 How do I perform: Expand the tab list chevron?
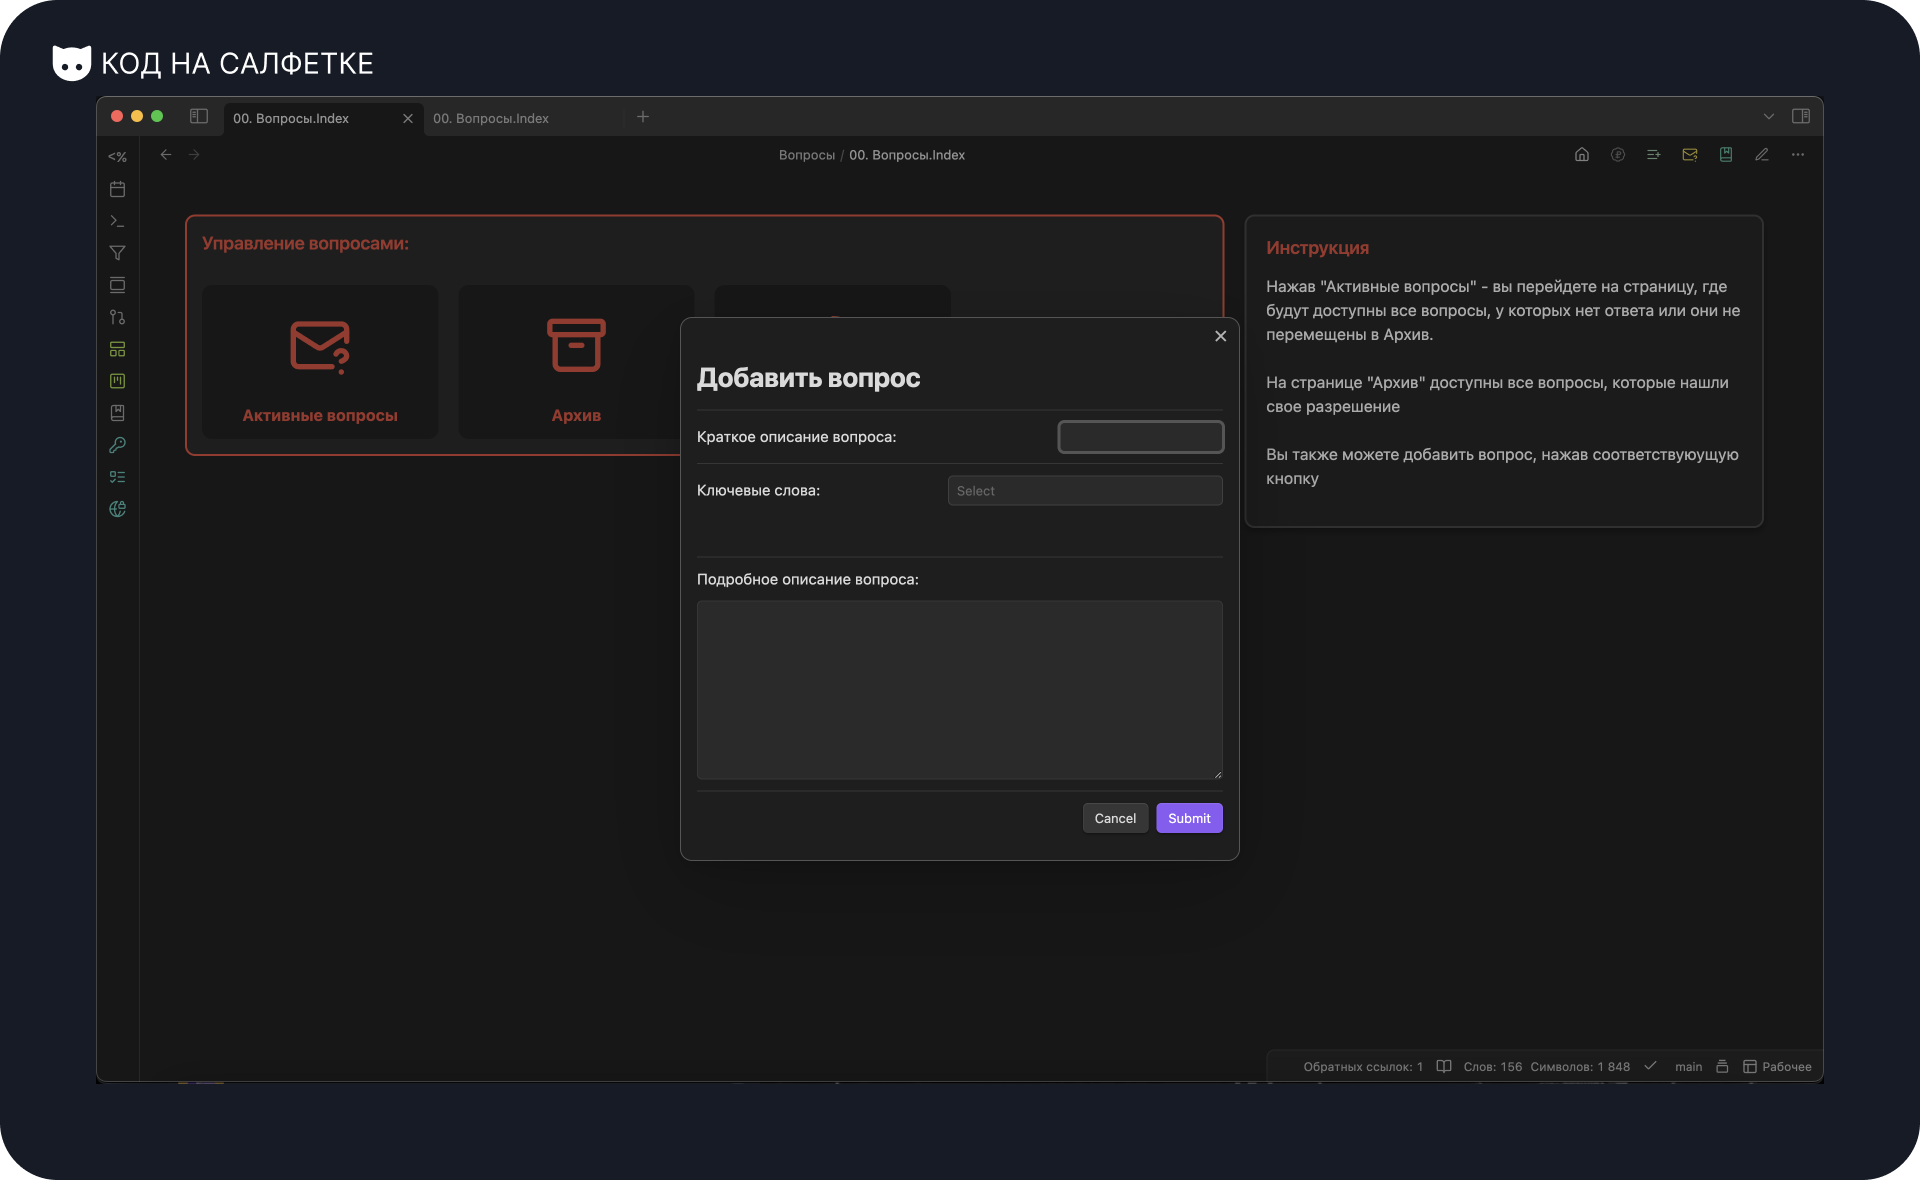1769,117
